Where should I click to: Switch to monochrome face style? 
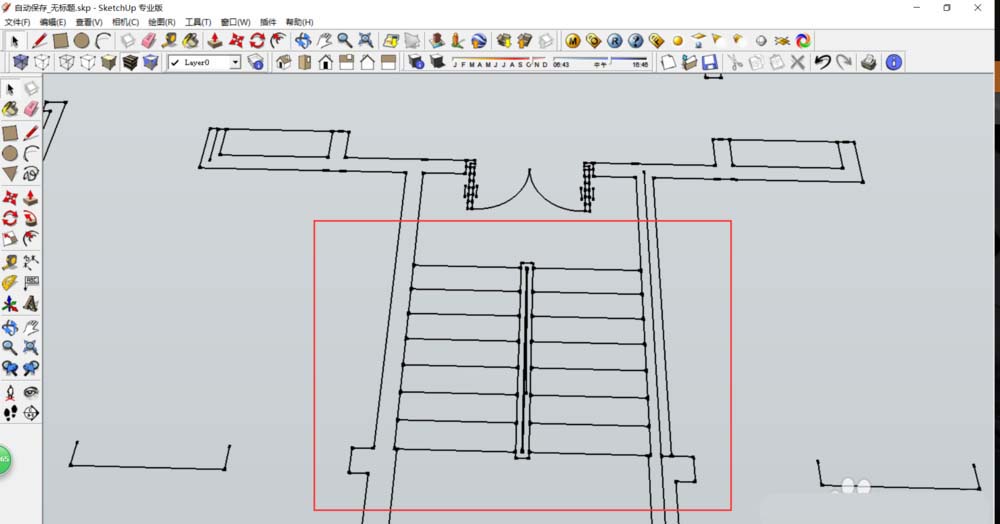151,62
